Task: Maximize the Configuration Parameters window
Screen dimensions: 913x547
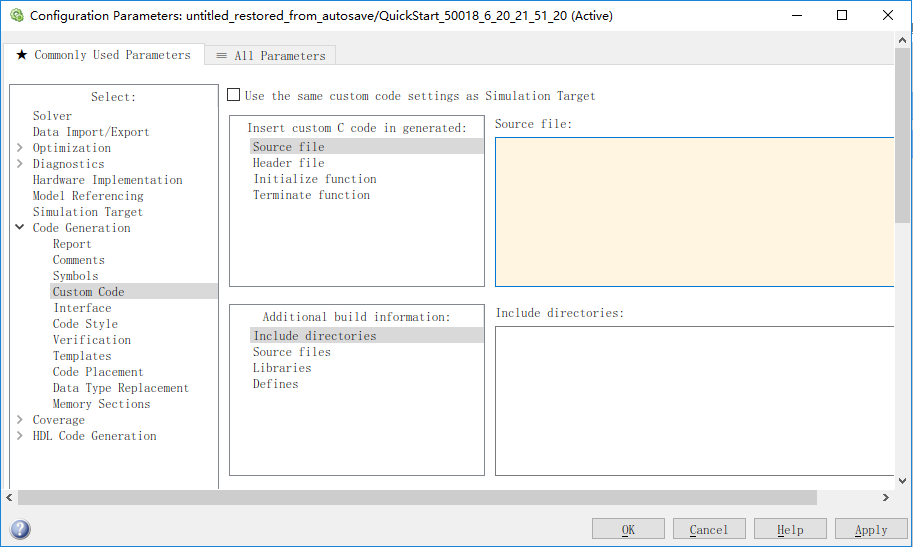Action: [x=842, y=15]
